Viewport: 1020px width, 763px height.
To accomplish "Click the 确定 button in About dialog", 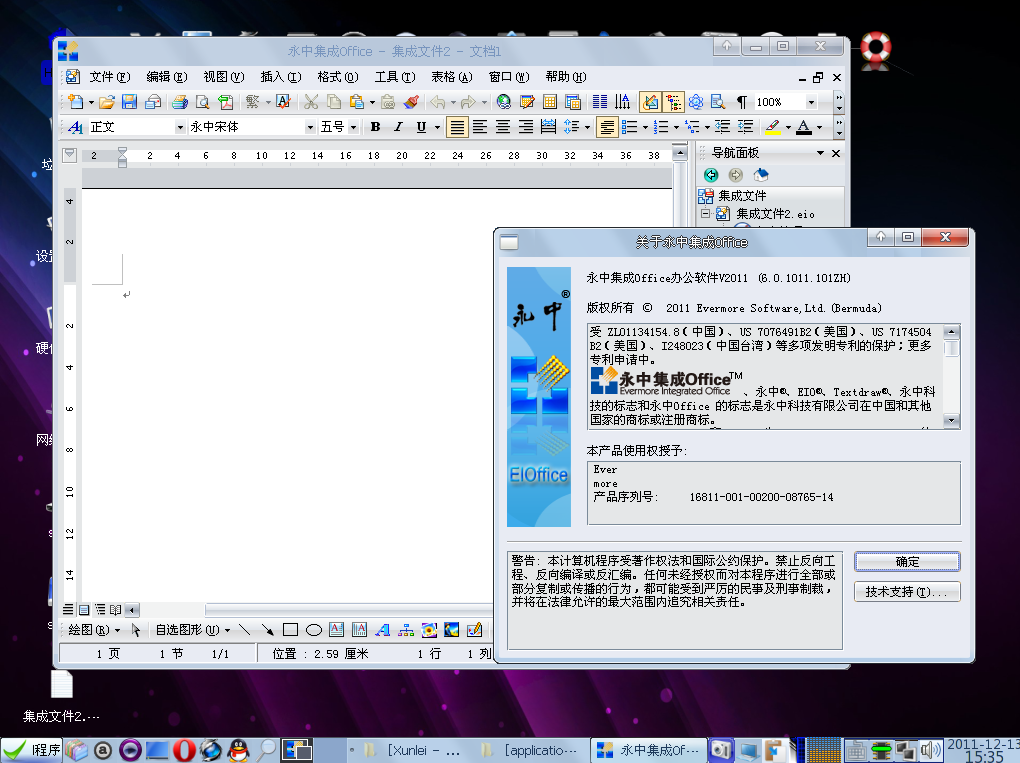I will pyautogui.click(x=907, y=561).
